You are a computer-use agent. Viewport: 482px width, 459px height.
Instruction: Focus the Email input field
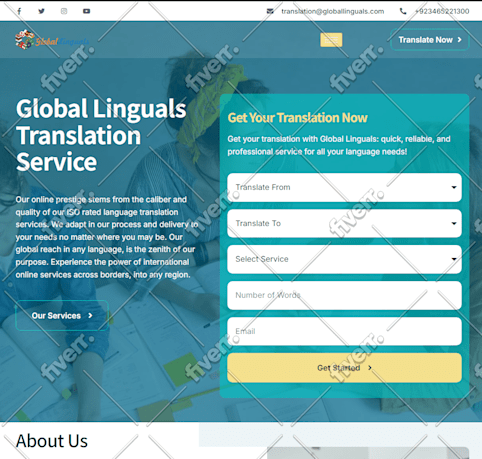(x=344, y=331)
